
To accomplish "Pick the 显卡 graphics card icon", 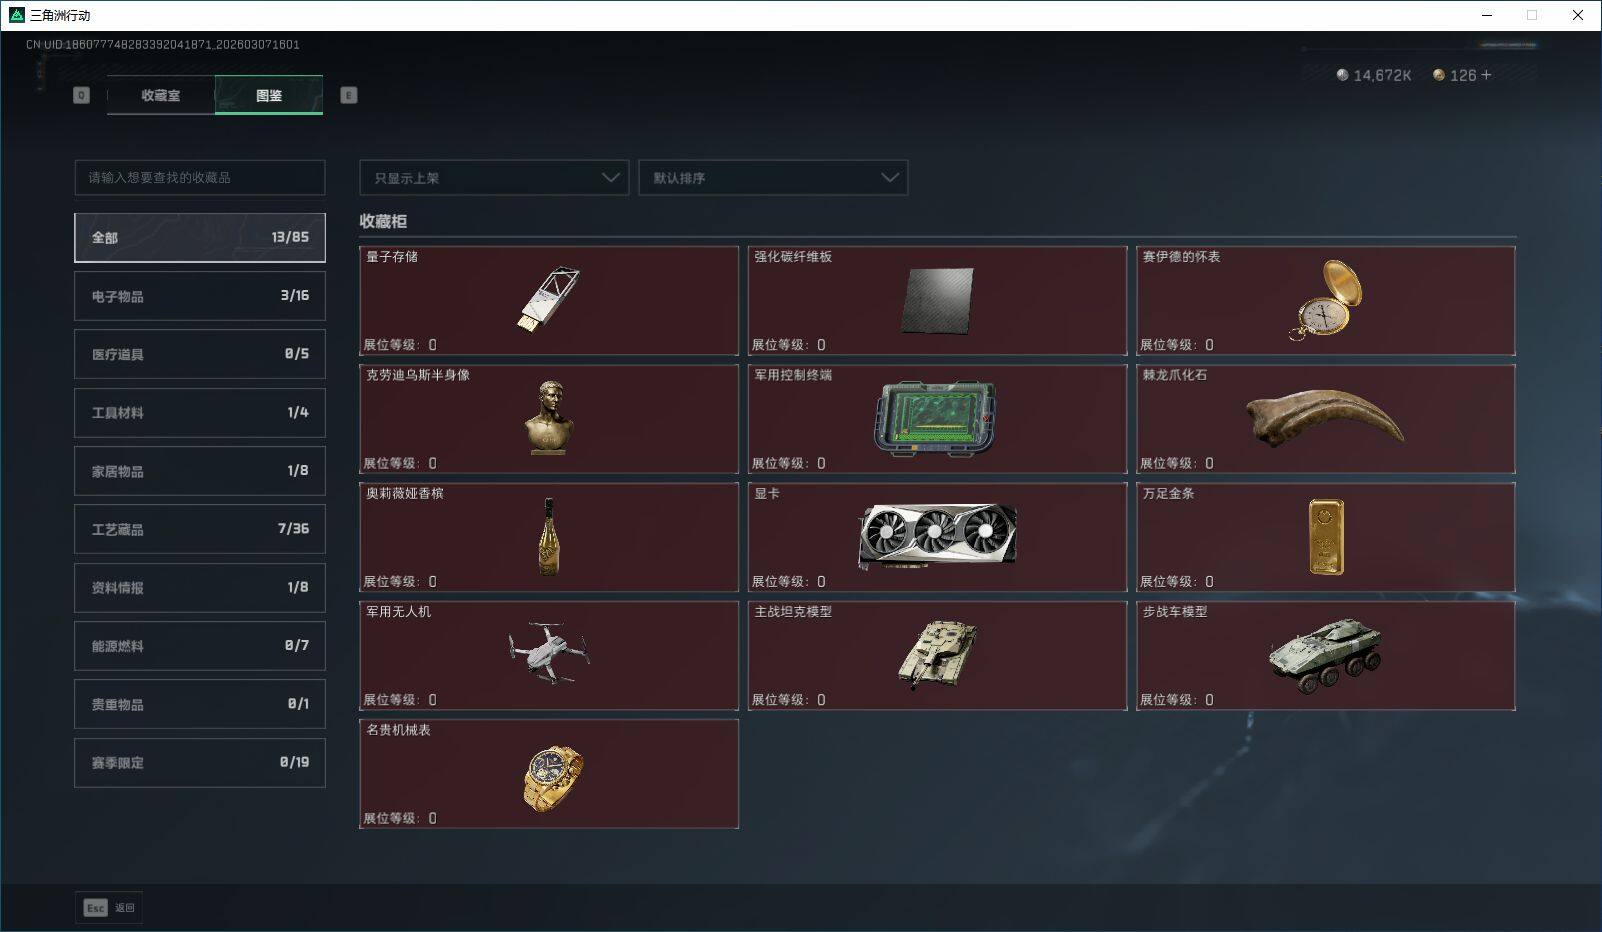I will pos(937,537).
